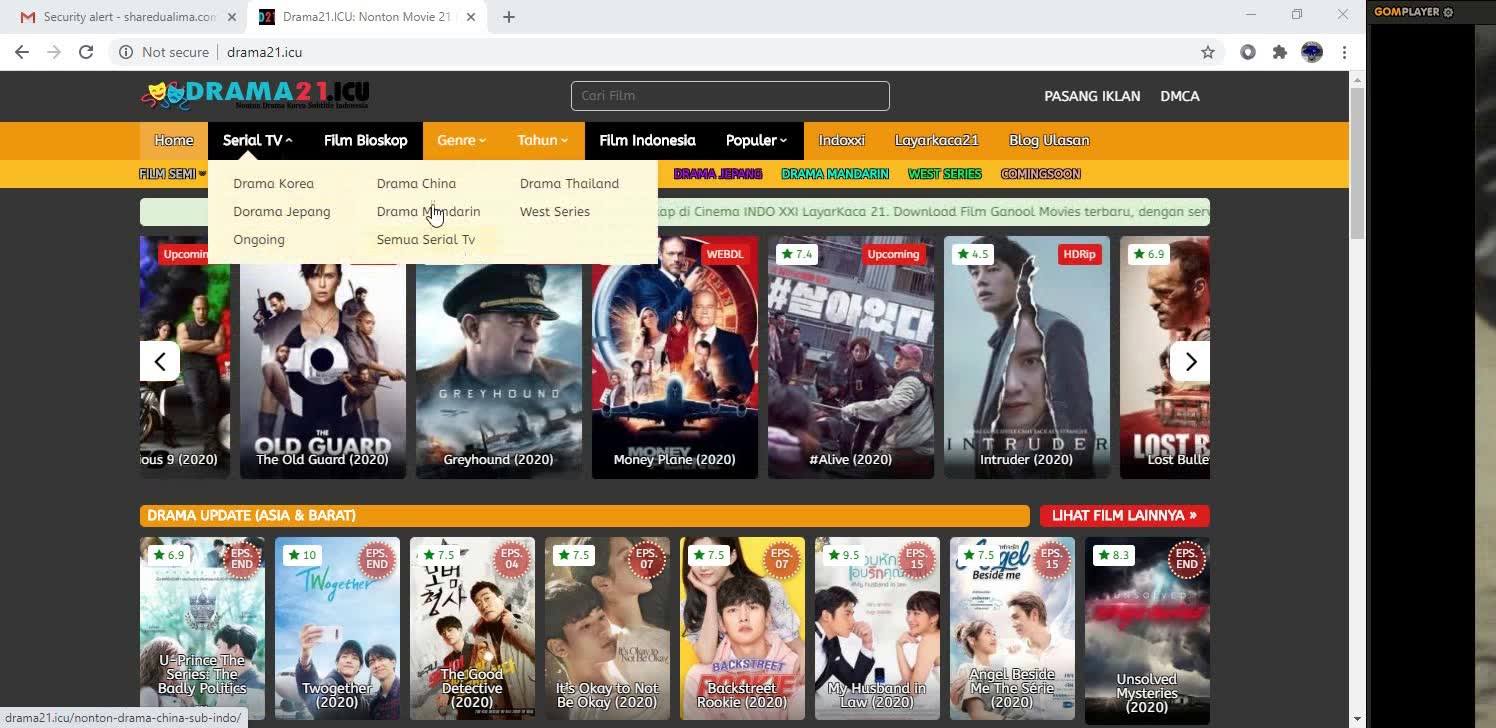This screenshot has height=728, width=1496.
Task: Click the browser back arrow icon
Action: pos(22,52)
